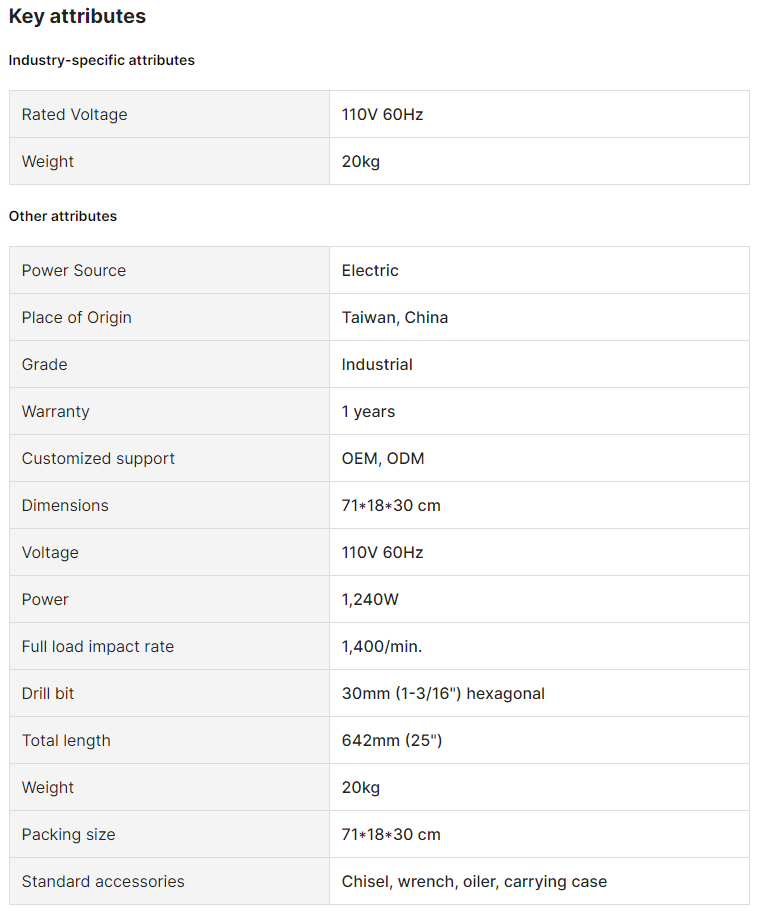Select the Customized support label
The image size is (760, 911).
coord(98,458)
